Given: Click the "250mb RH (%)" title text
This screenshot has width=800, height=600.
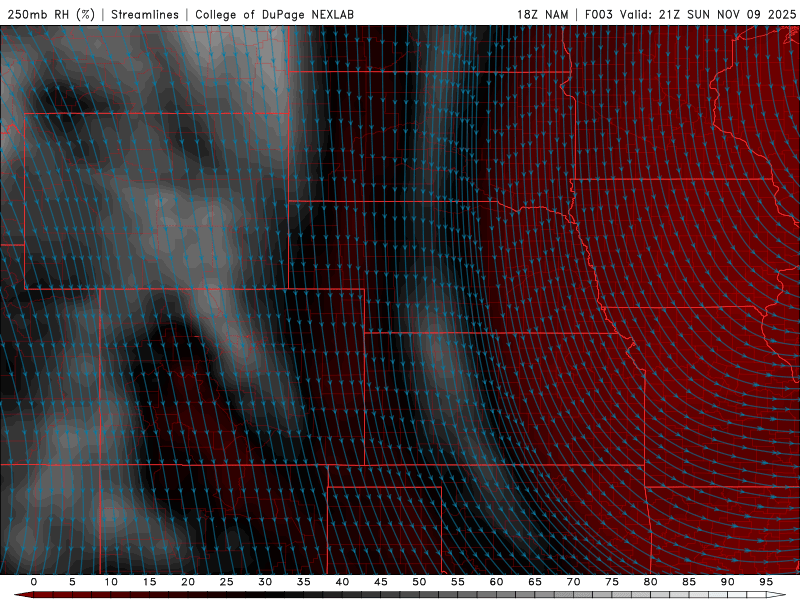Looking at the screenshot, I should 52,14.
